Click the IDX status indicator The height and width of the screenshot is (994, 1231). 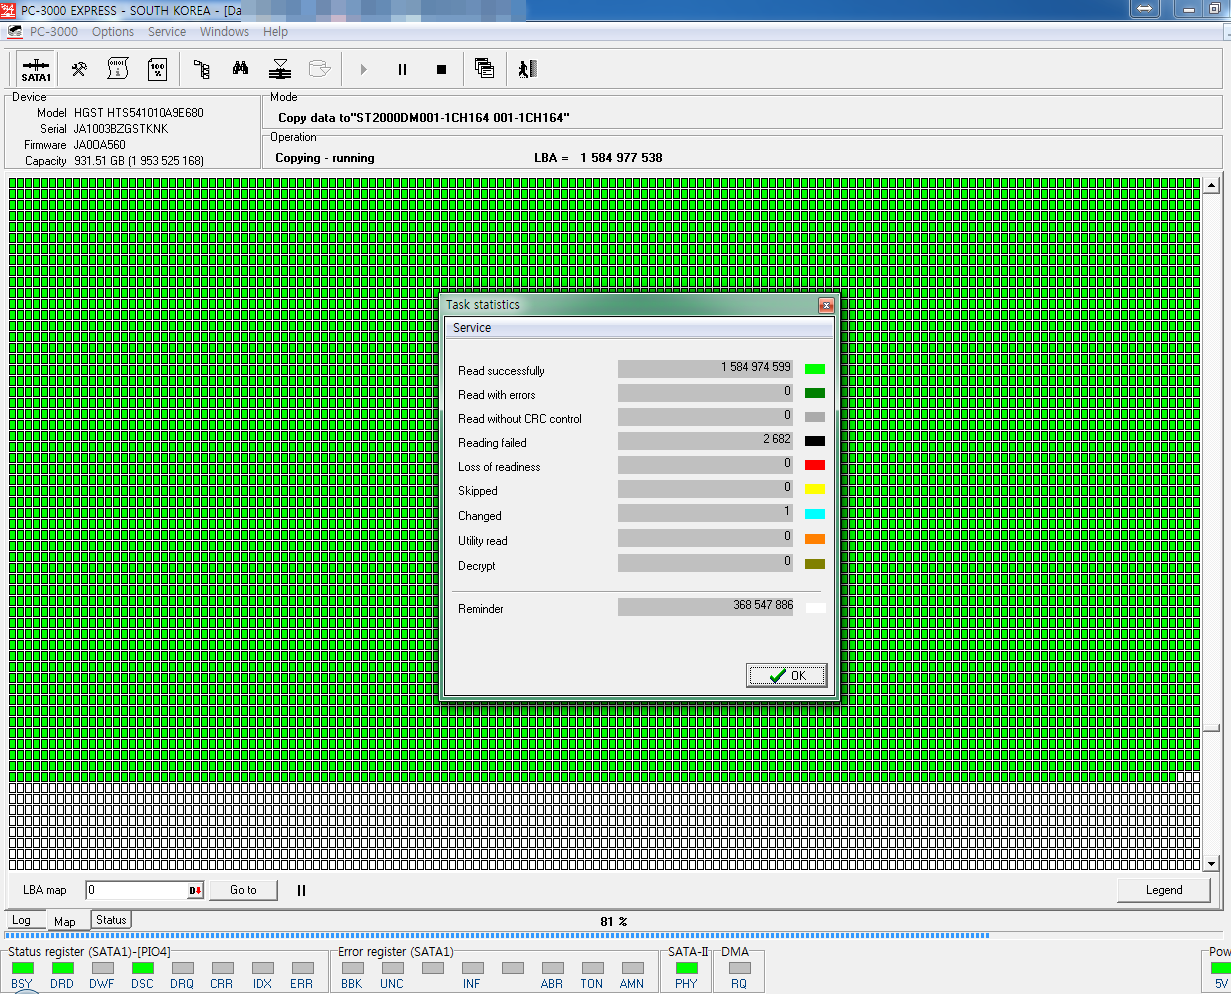[262, 968]
